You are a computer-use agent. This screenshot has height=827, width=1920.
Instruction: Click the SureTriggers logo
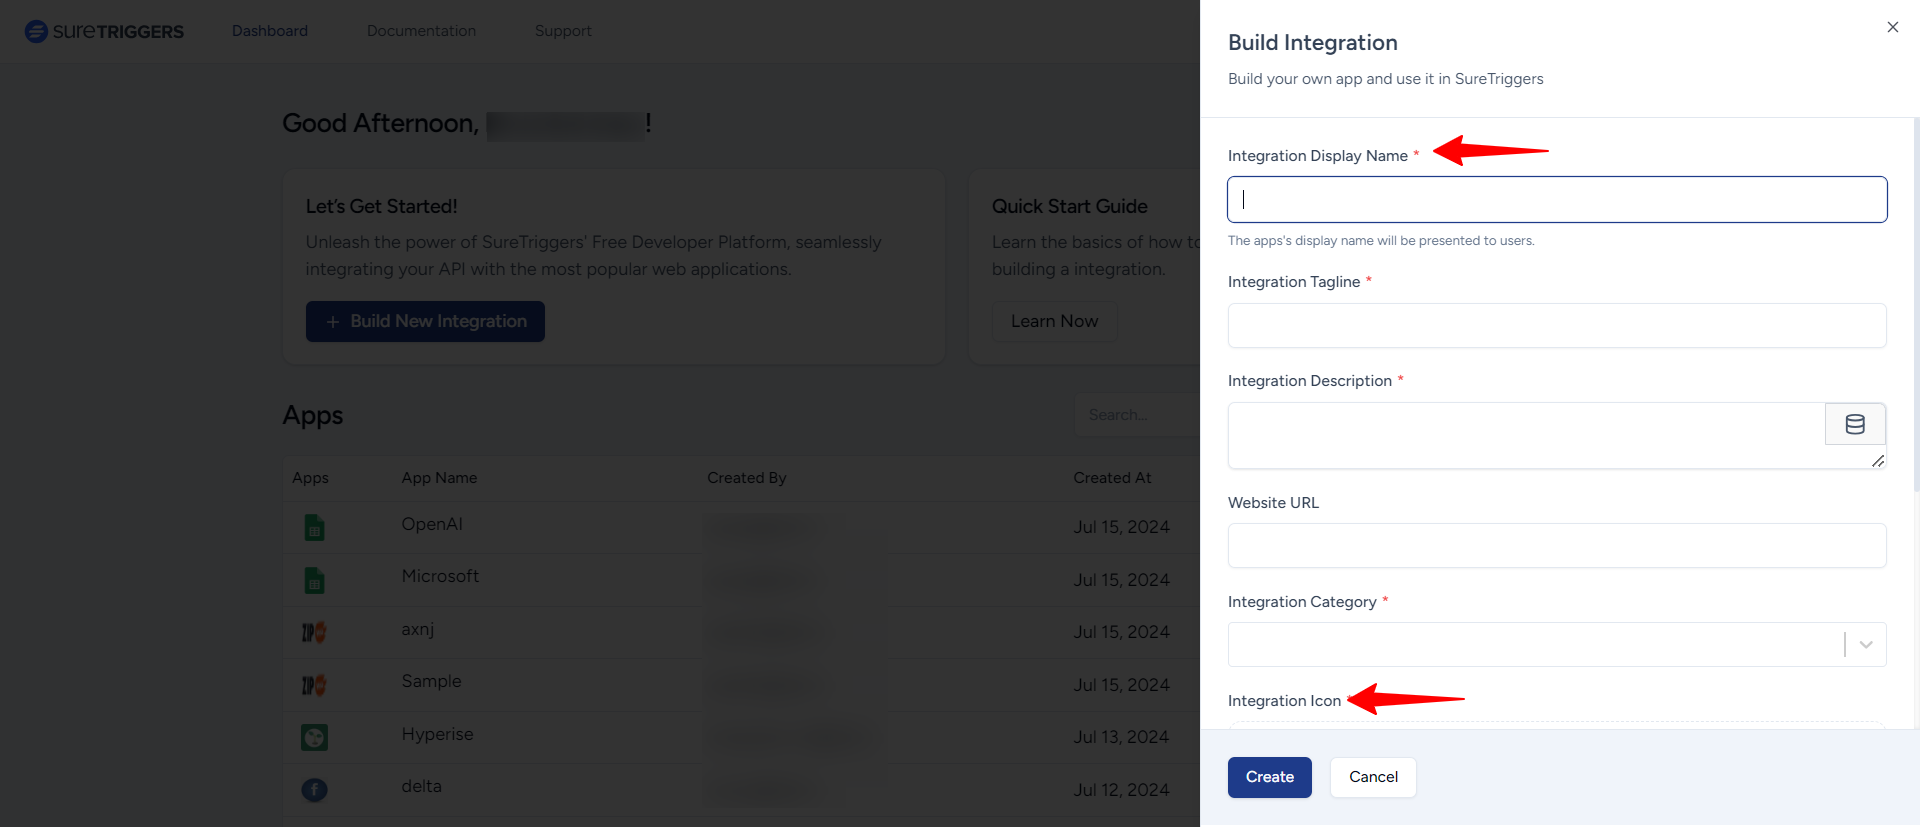104,31
